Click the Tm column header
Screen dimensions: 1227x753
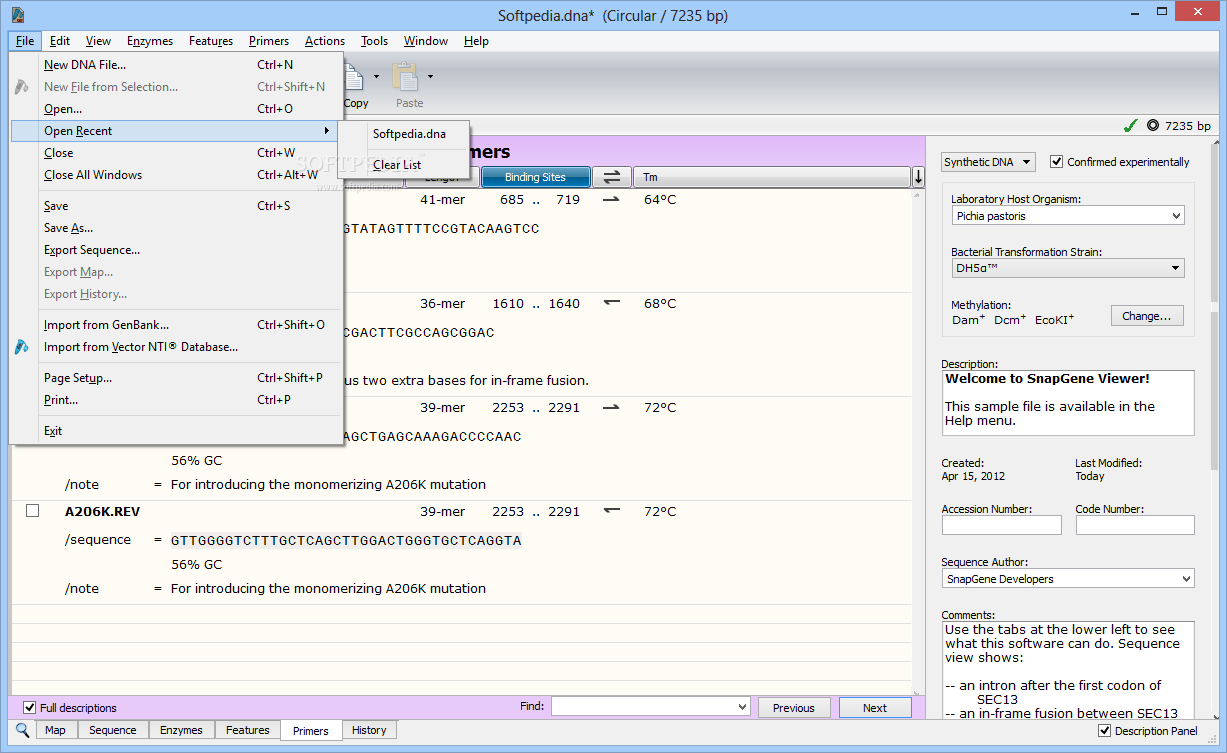[x=772, y=177]
